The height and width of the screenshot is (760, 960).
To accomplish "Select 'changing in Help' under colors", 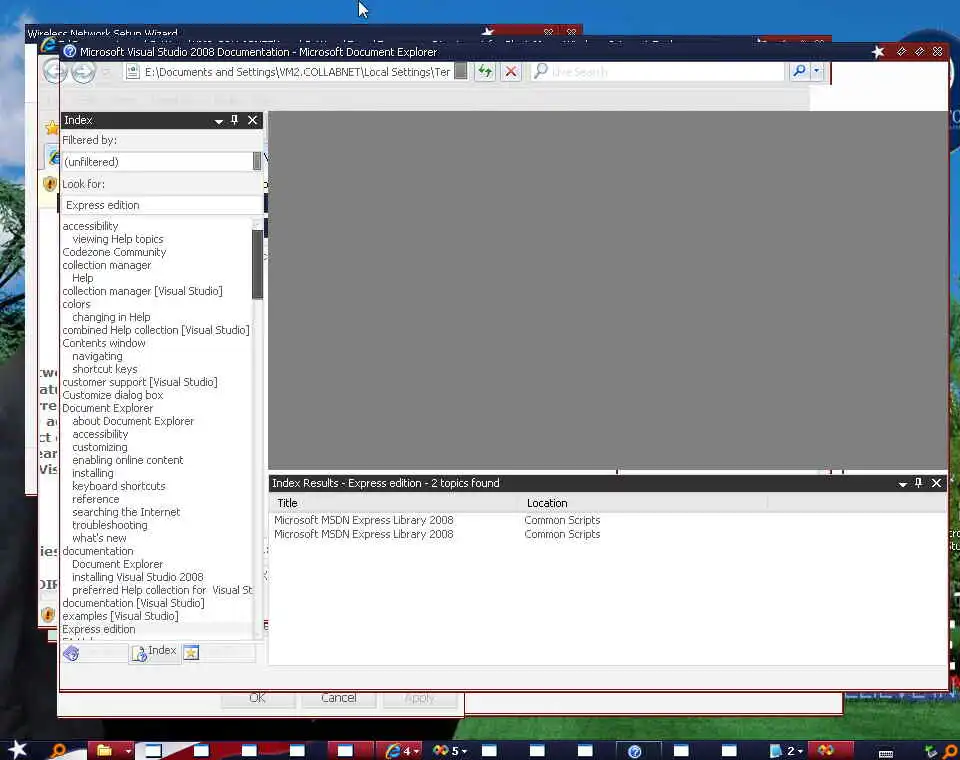I will [x=111, y=317].
